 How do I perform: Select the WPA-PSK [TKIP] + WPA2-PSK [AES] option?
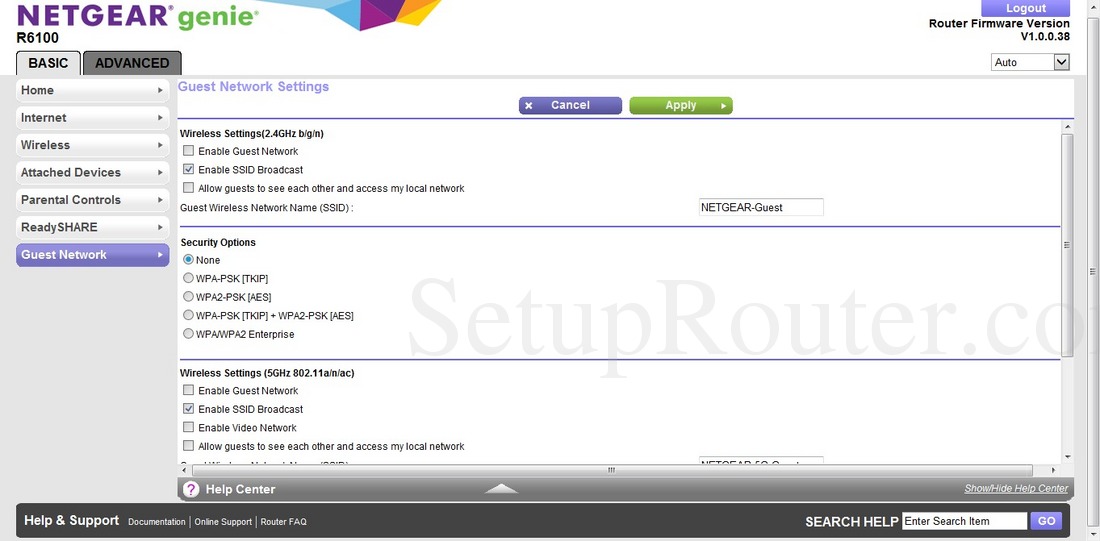[188, 315]
